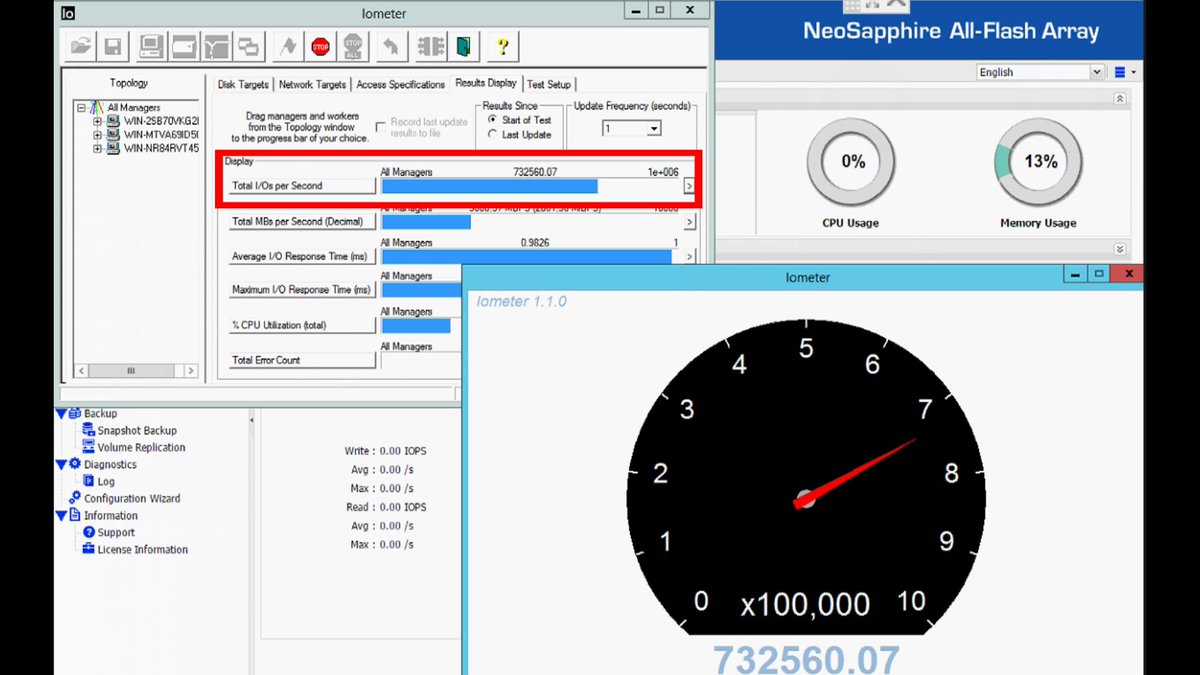
Task: Start tests with the green flag icon
Action: click(x=288, y=46)
